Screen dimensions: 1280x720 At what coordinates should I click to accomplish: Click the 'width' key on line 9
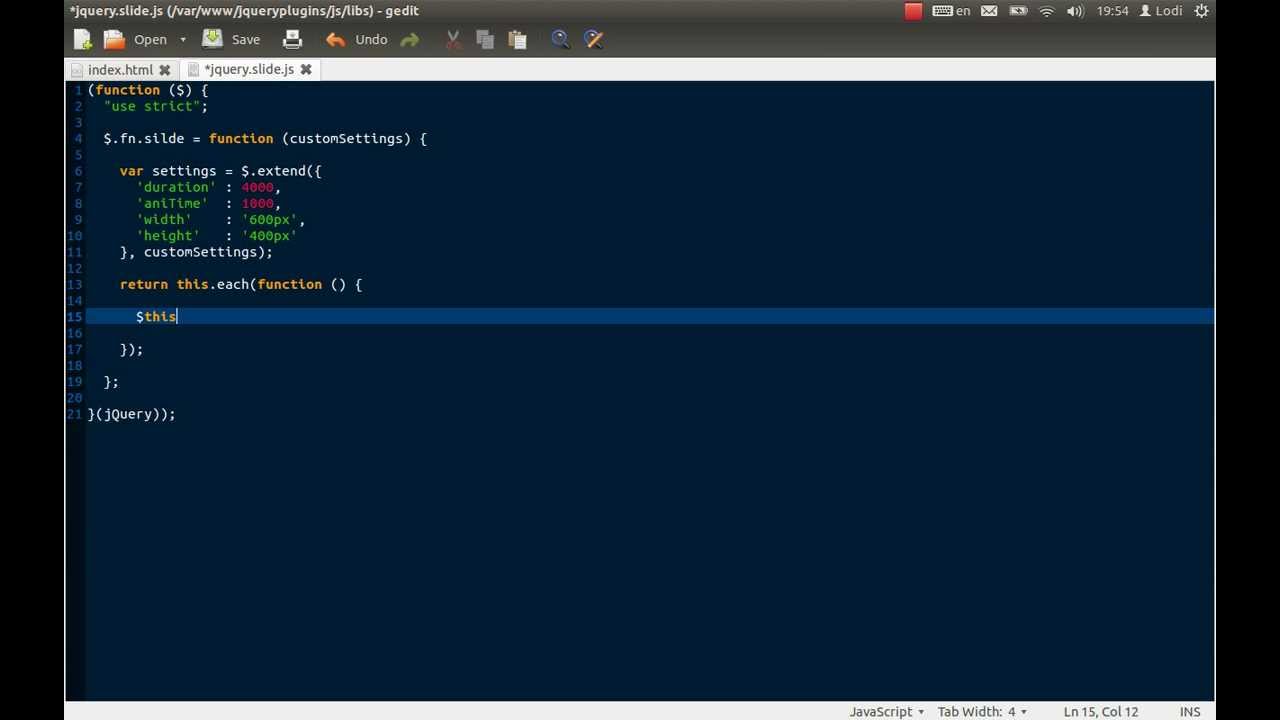(164, 220)
